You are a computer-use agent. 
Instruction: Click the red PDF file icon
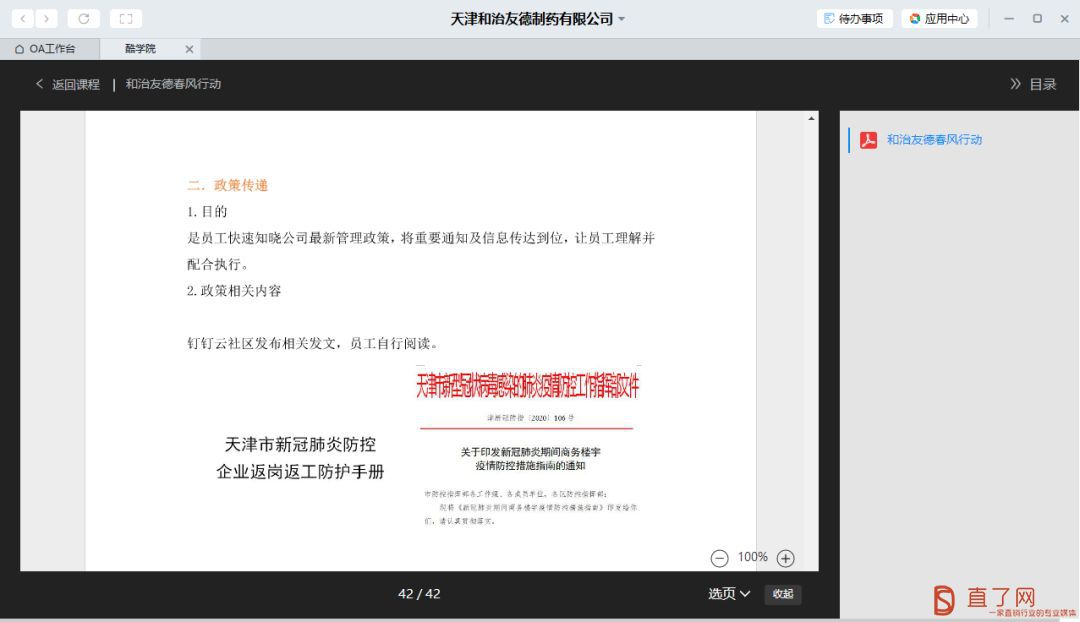(x=868, y=140)
